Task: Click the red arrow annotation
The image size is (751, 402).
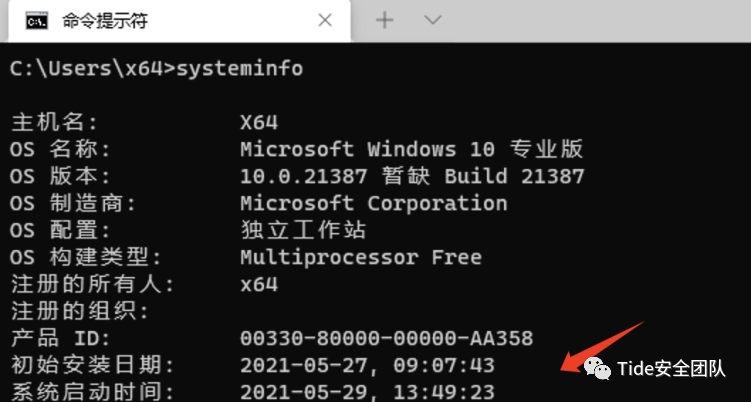Action: 603,347
